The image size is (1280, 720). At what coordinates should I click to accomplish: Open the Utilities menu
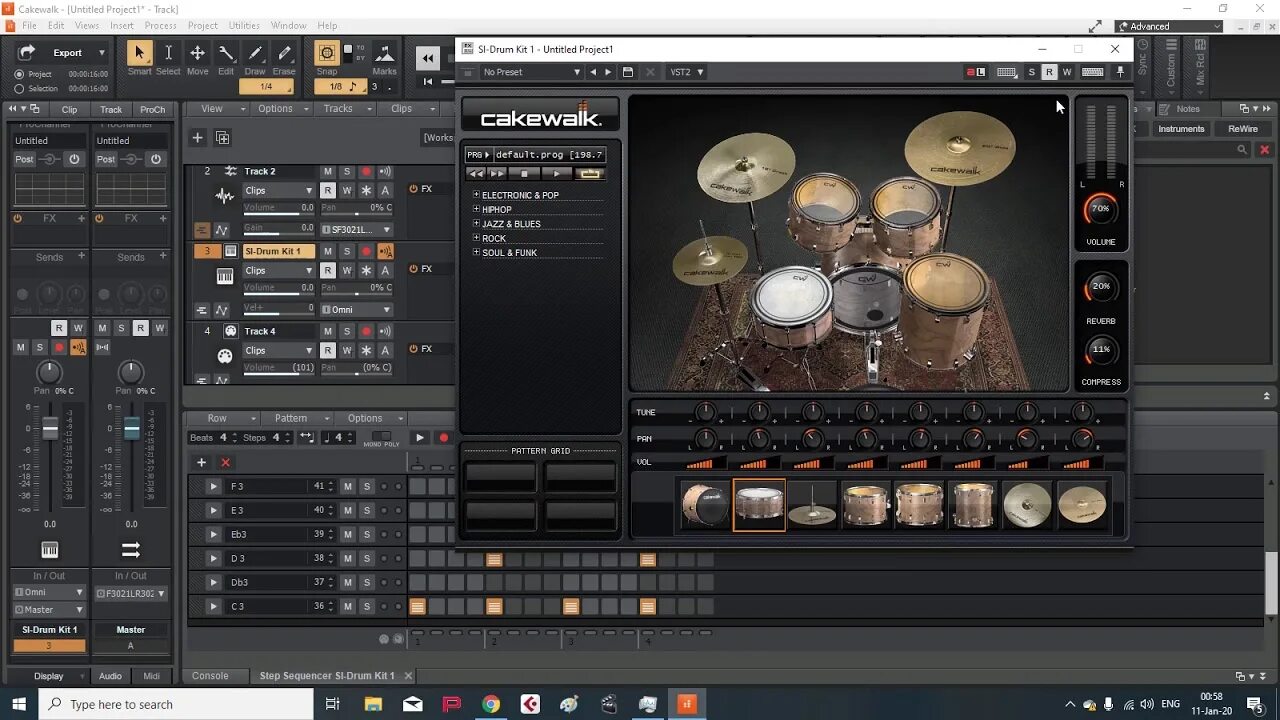(x=244, y=26)
